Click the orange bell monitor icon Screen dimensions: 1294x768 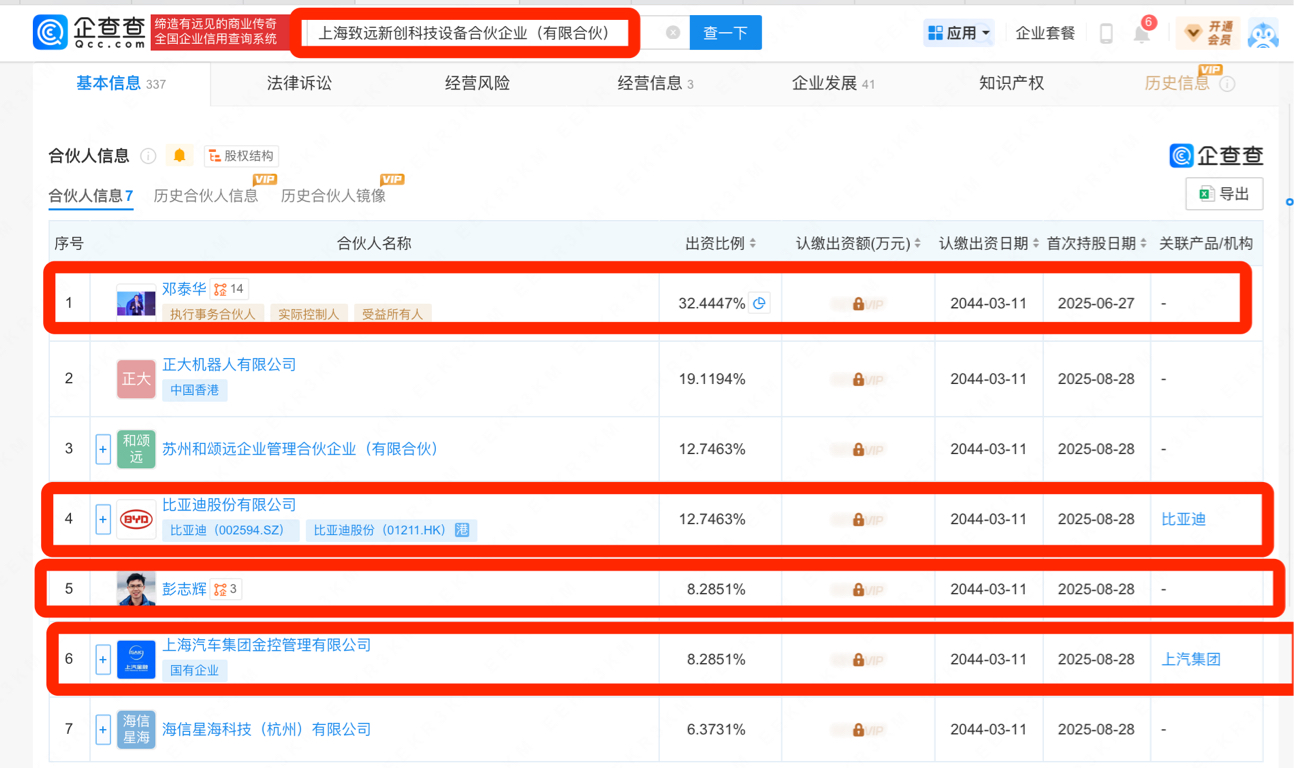pos(180,155)
